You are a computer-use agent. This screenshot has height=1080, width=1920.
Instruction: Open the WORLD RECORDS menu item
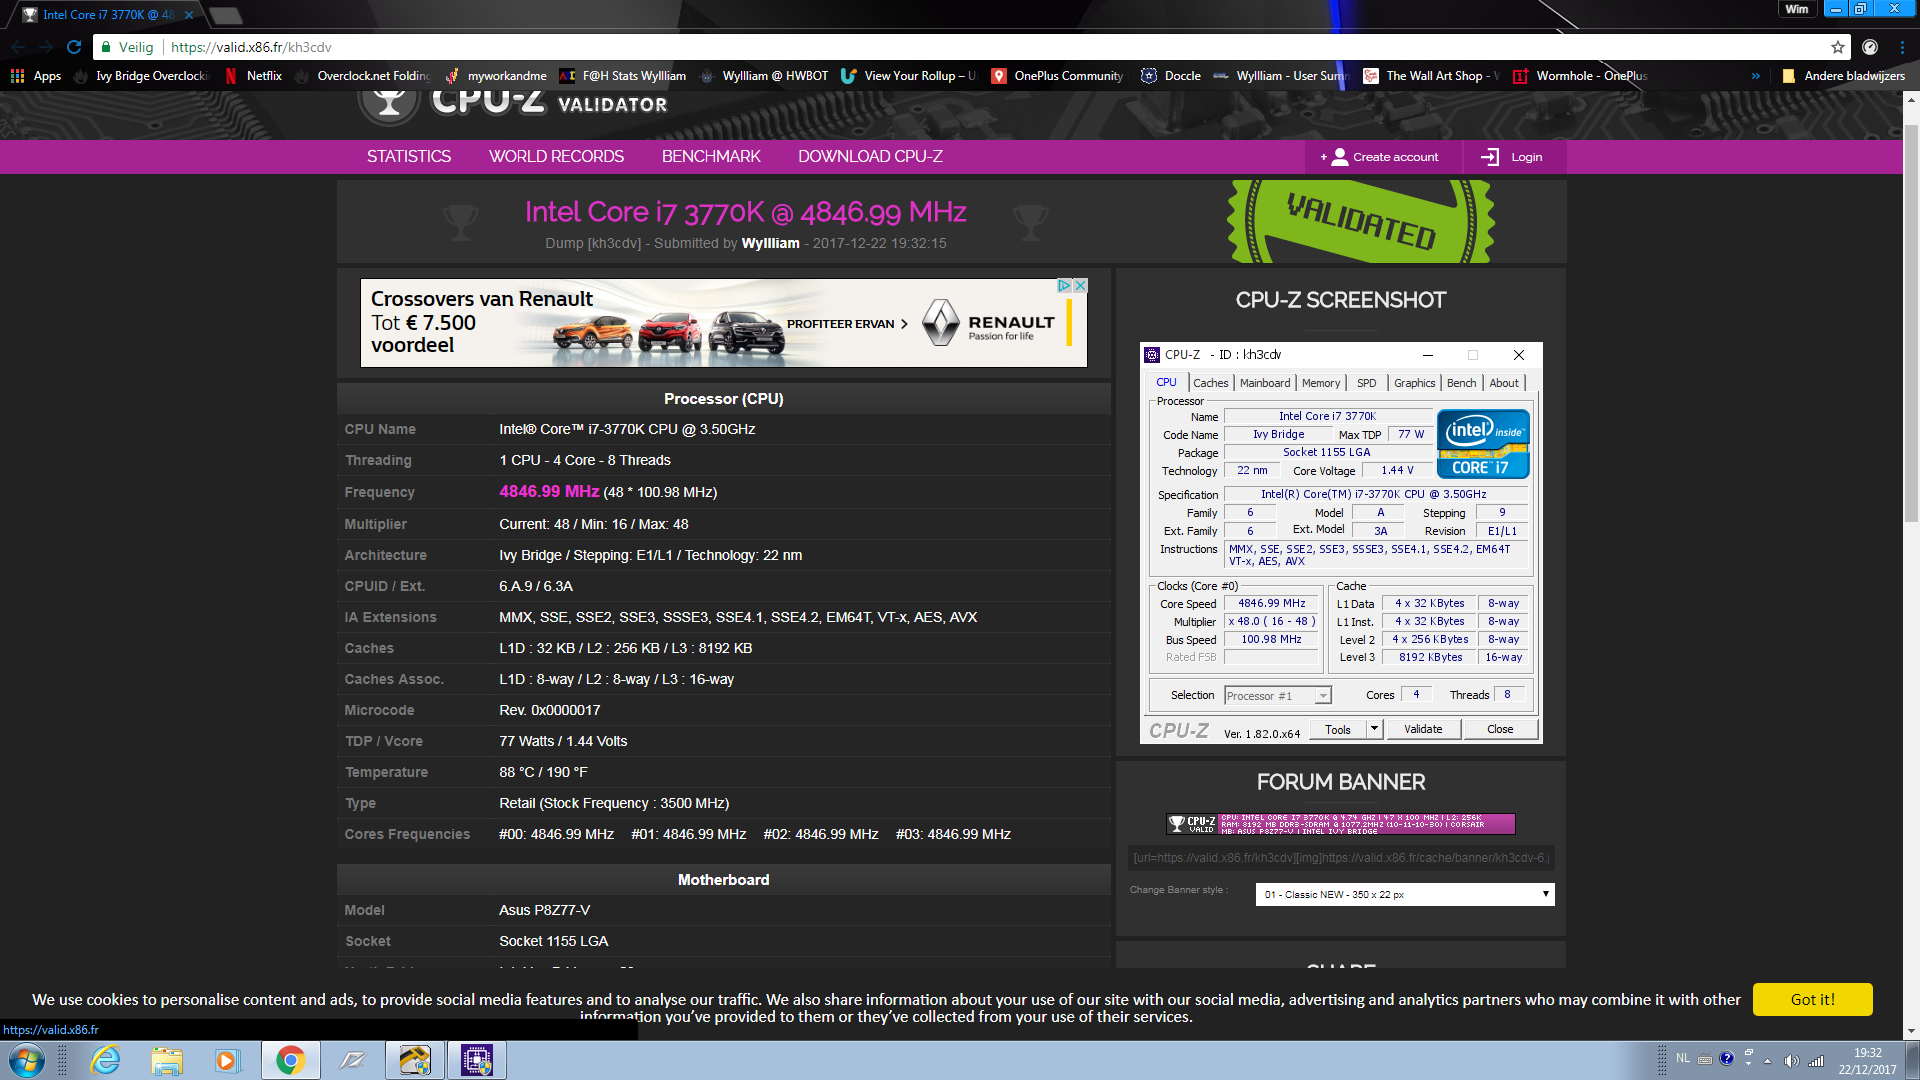tap(556, 157)
